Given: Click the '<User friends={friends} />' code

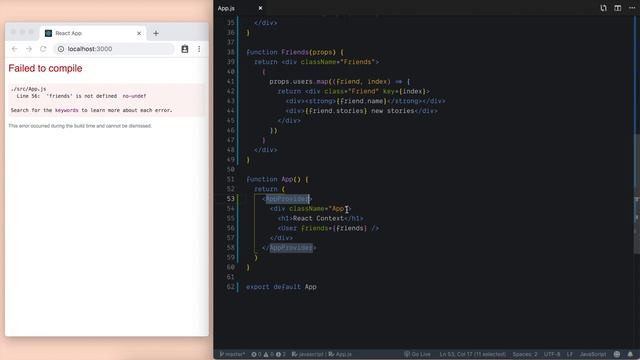Looking at the screenshot, I should 328,228.
